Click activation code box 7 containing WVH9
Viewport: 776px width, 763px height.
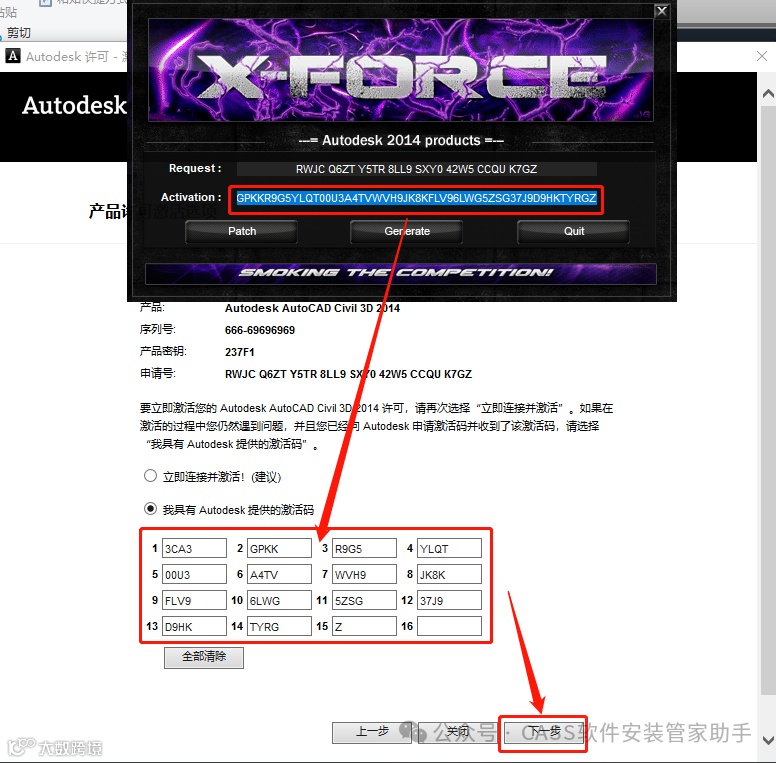(x=364, y=574)
